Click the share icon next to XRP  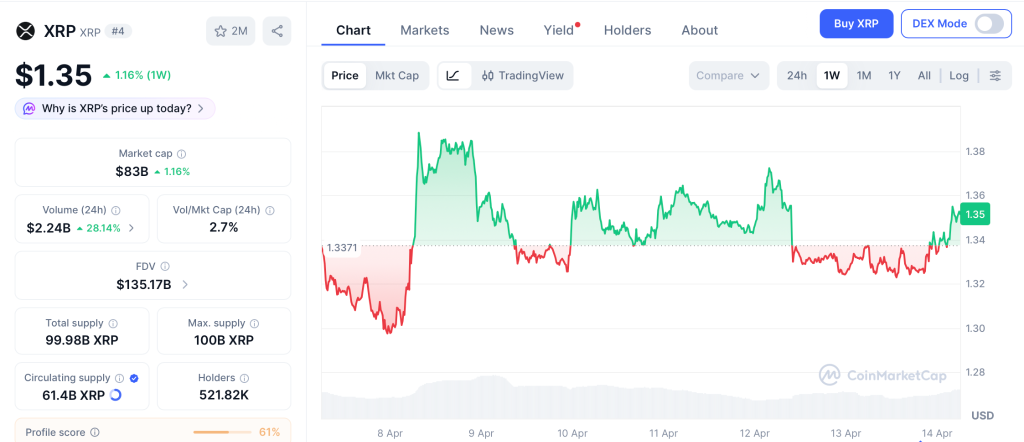pyautogui.click(x=277, y=31)
